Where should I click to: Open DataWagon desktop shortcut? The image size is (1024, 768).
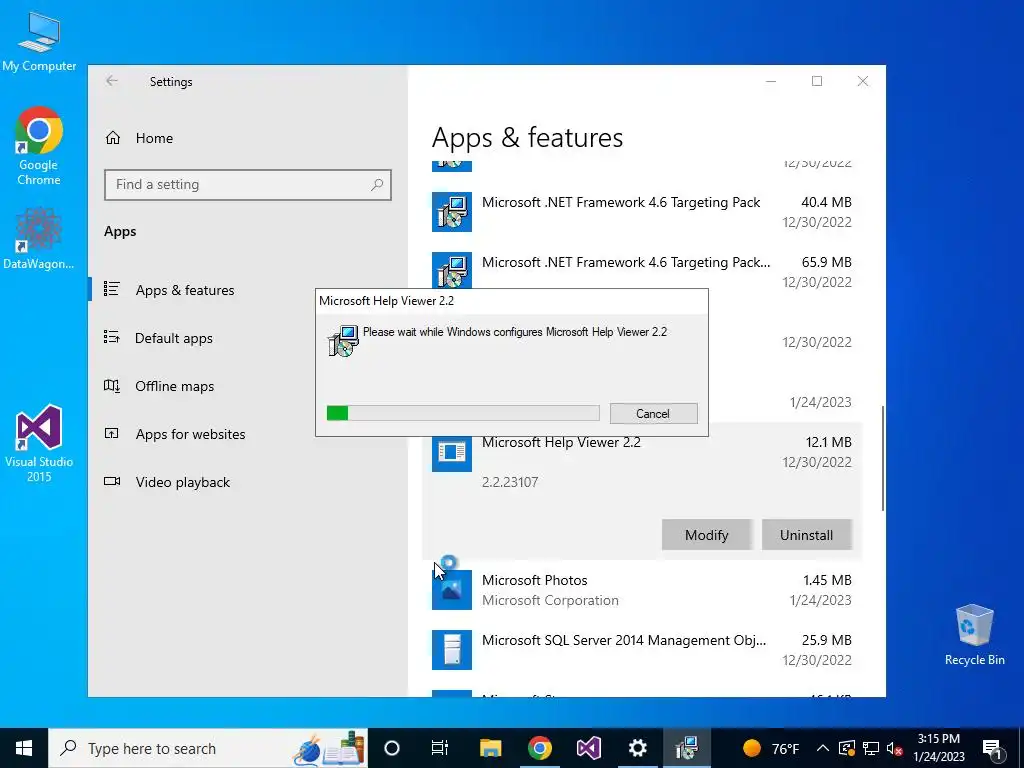pos(39,238)
